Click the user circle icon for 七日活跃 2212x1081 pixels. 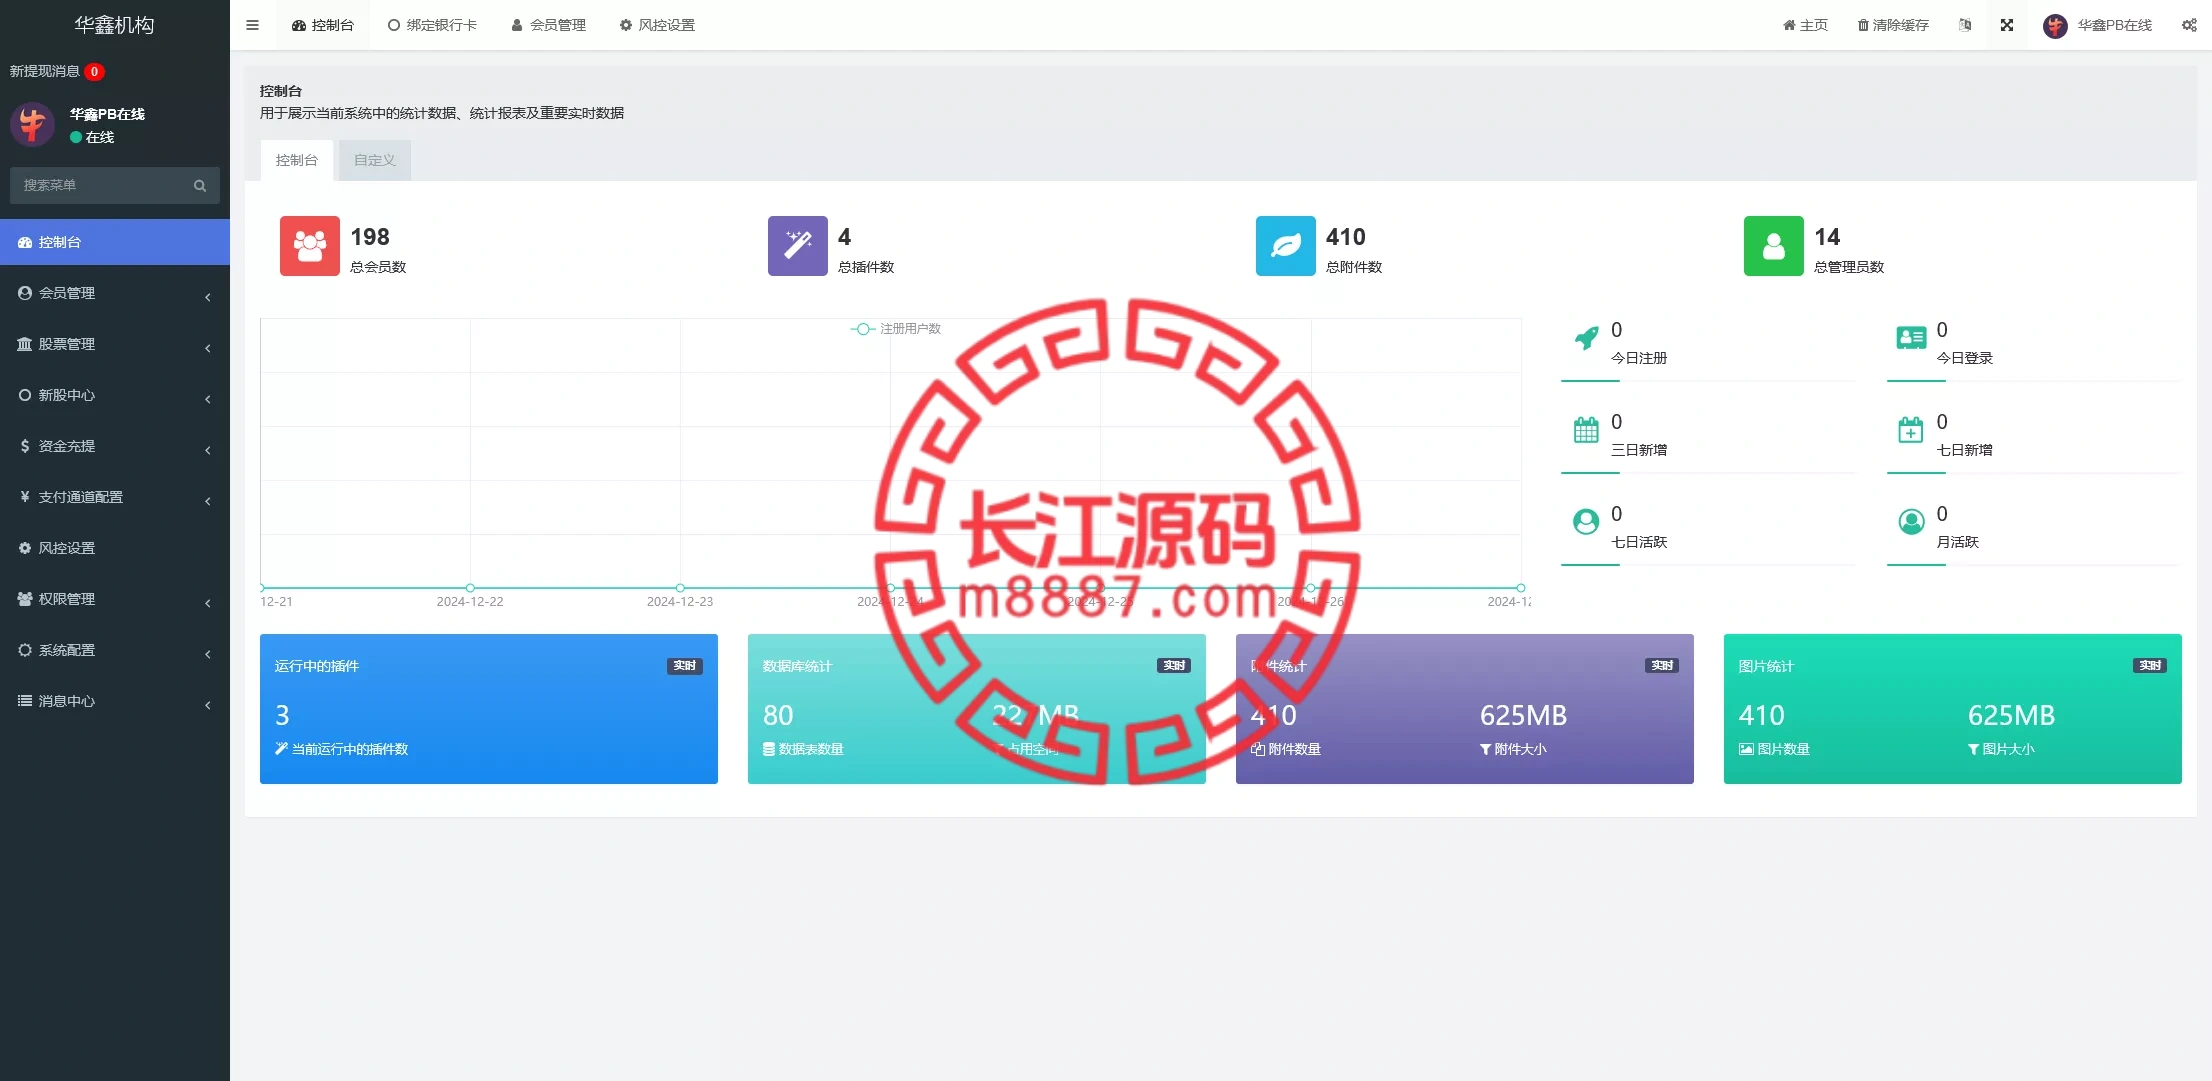(1586, 522)
